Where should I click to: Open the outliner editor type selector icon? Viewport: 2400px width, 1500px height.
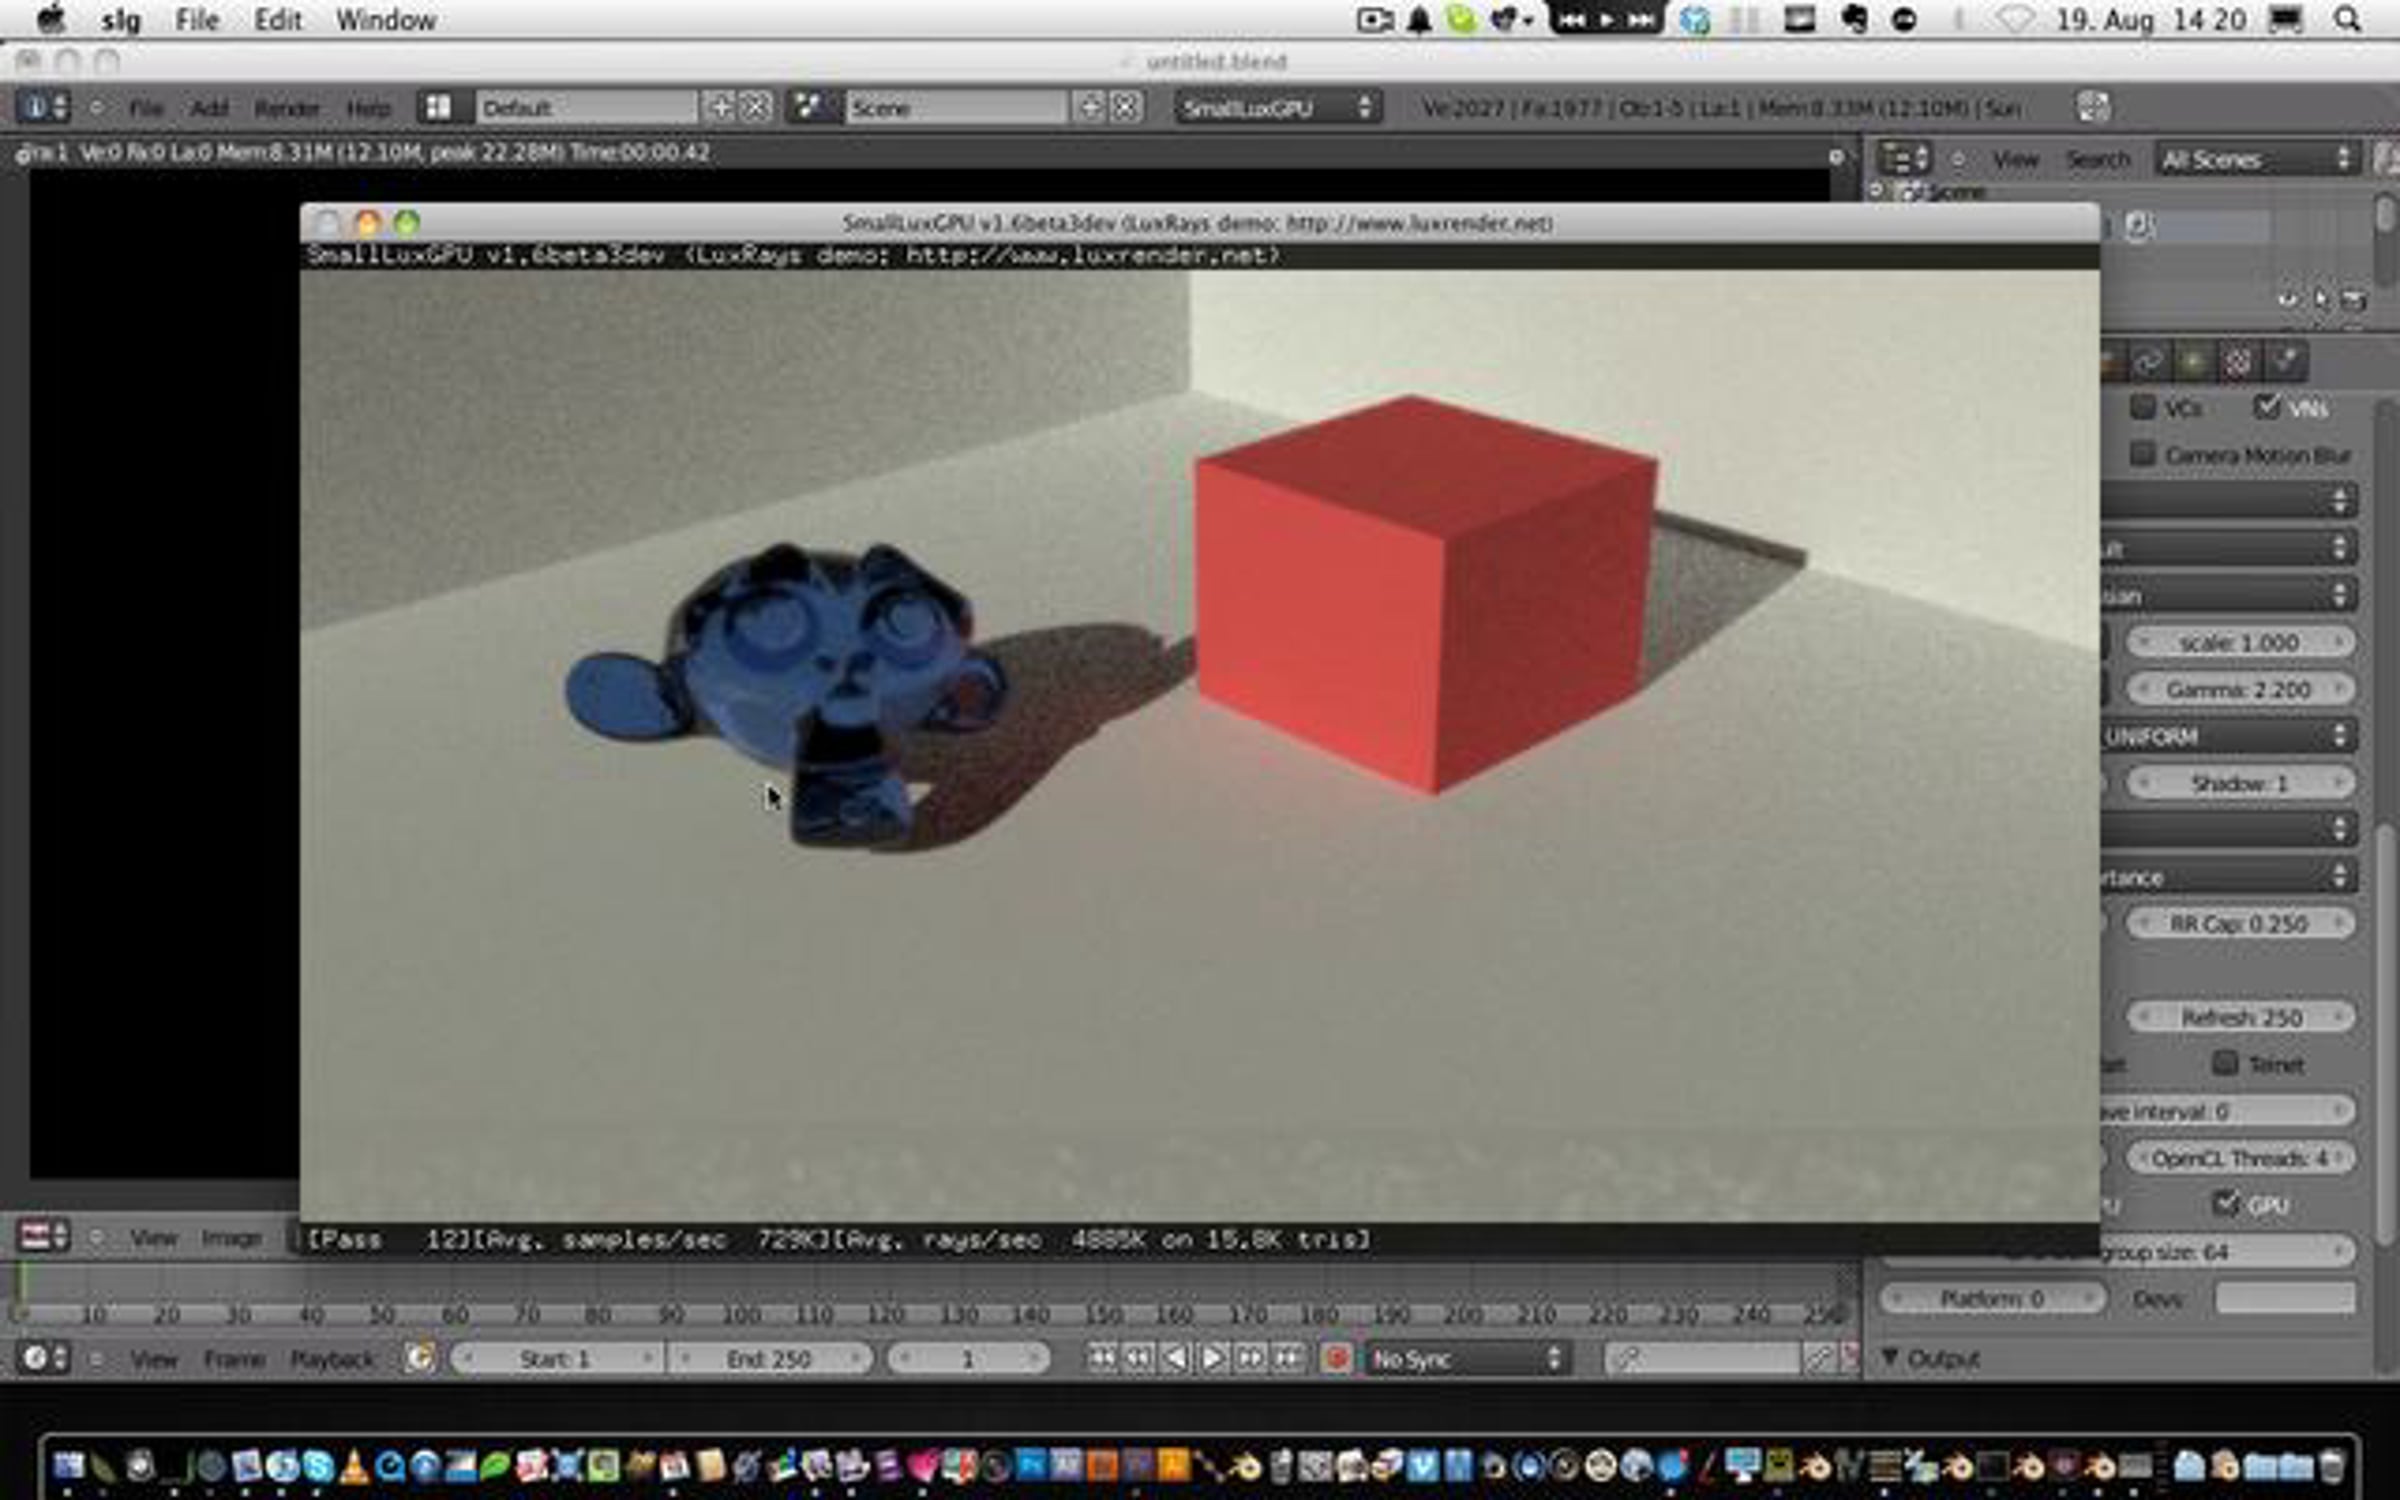point(1903,159)
